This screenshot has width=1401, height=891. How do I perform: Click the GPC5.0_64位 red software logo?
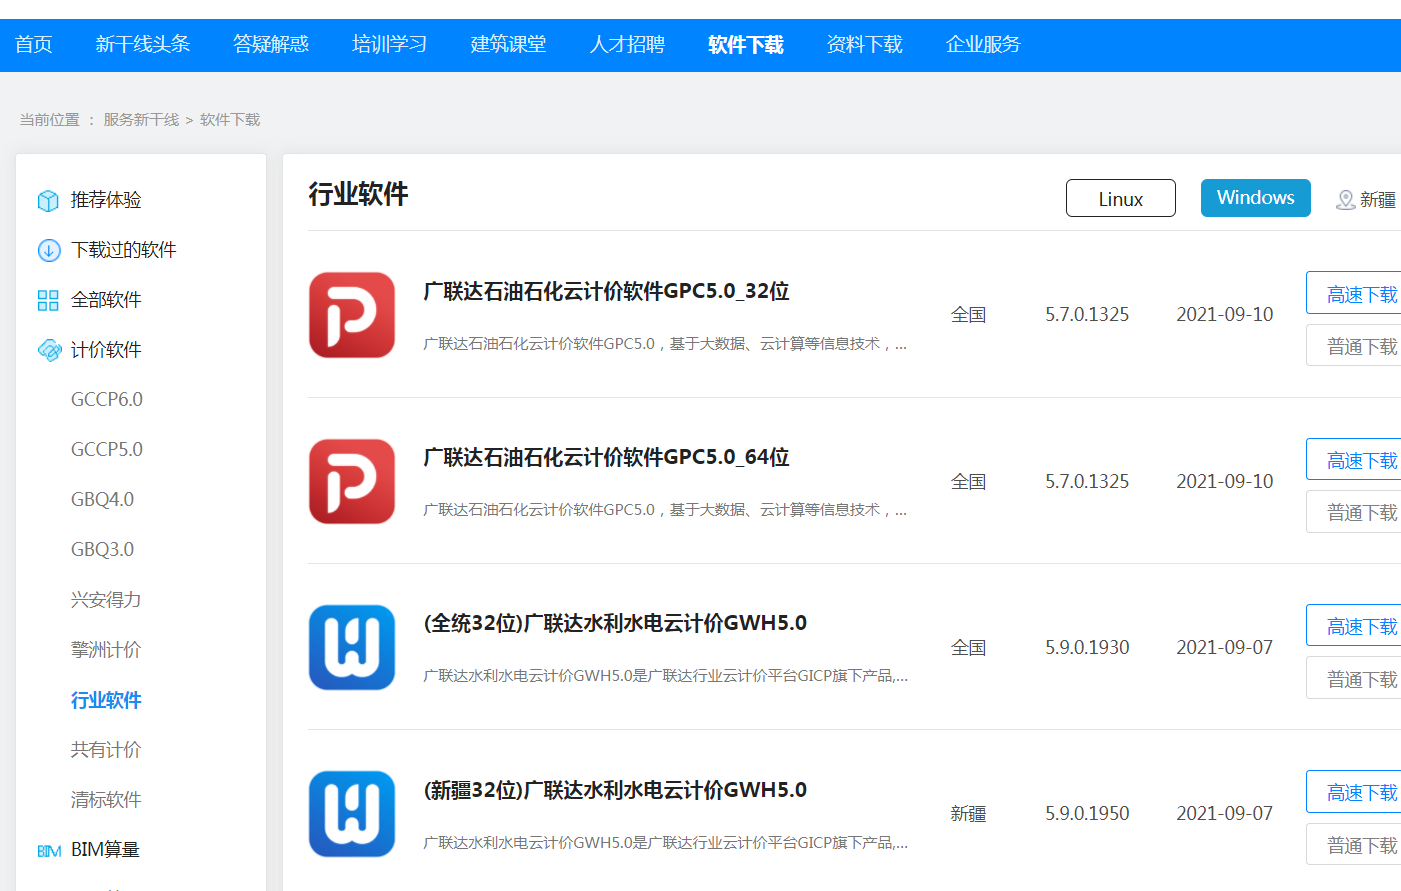pos(352,481)
